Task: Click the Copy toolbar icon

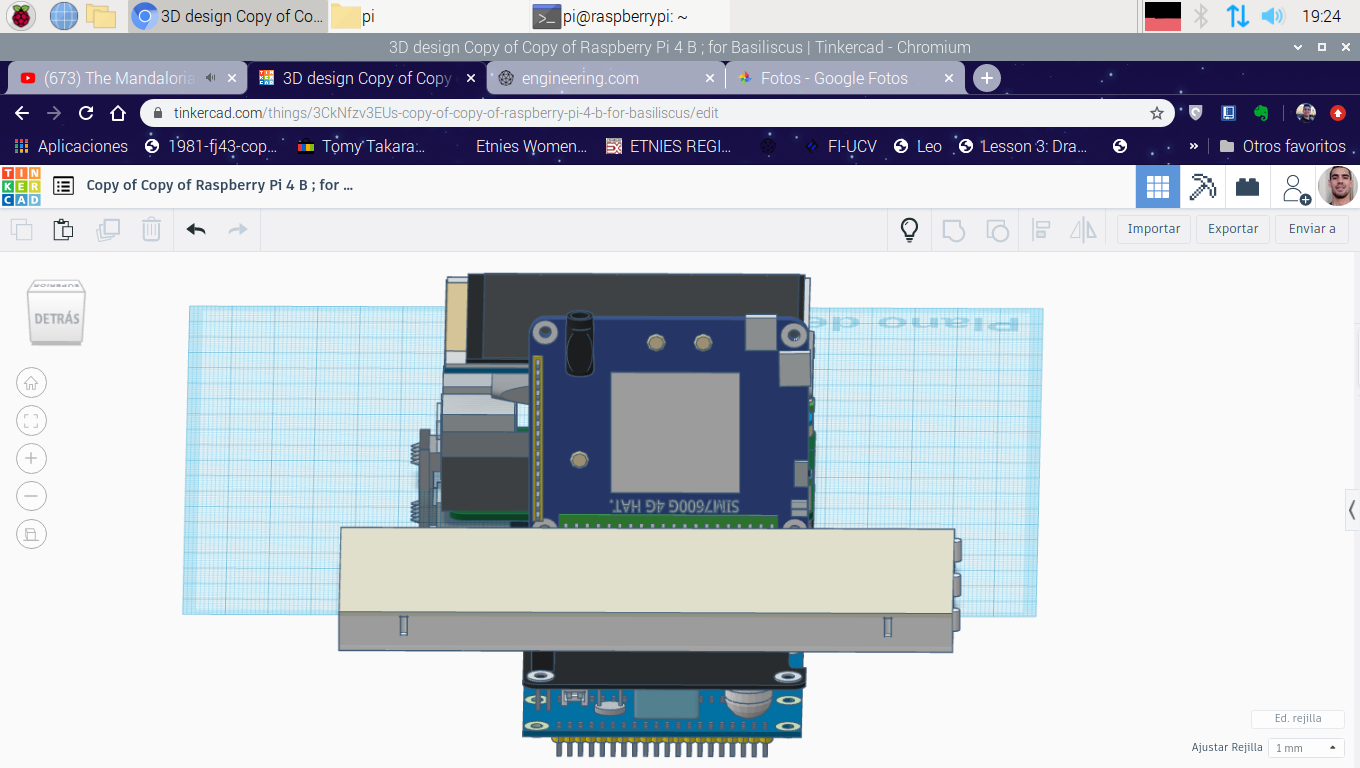Action: click(x=21, y=230)
